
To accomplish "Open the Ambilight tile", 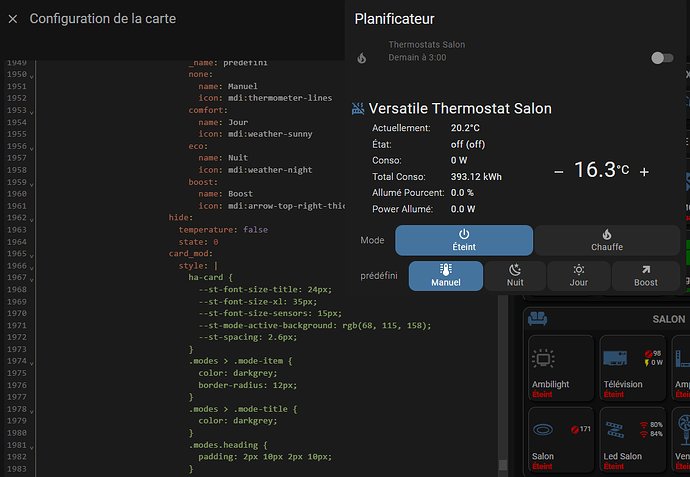I will 561,368.
